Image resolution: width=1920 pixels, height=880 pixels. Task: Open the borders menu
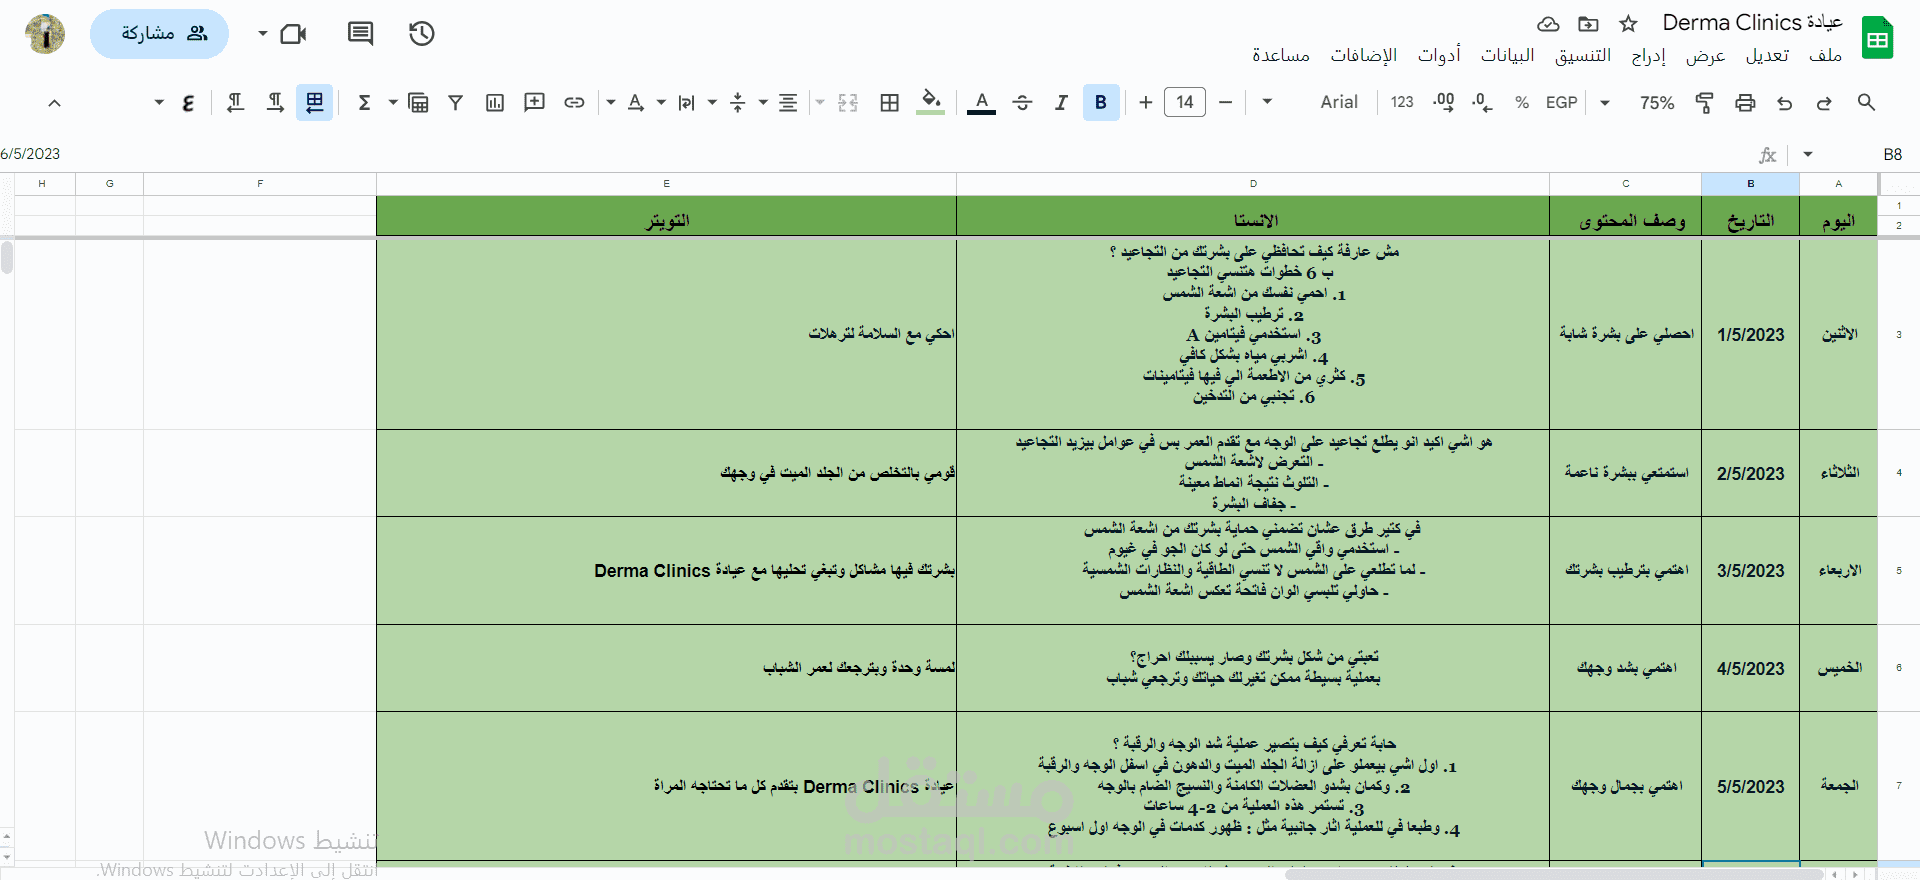889,102
